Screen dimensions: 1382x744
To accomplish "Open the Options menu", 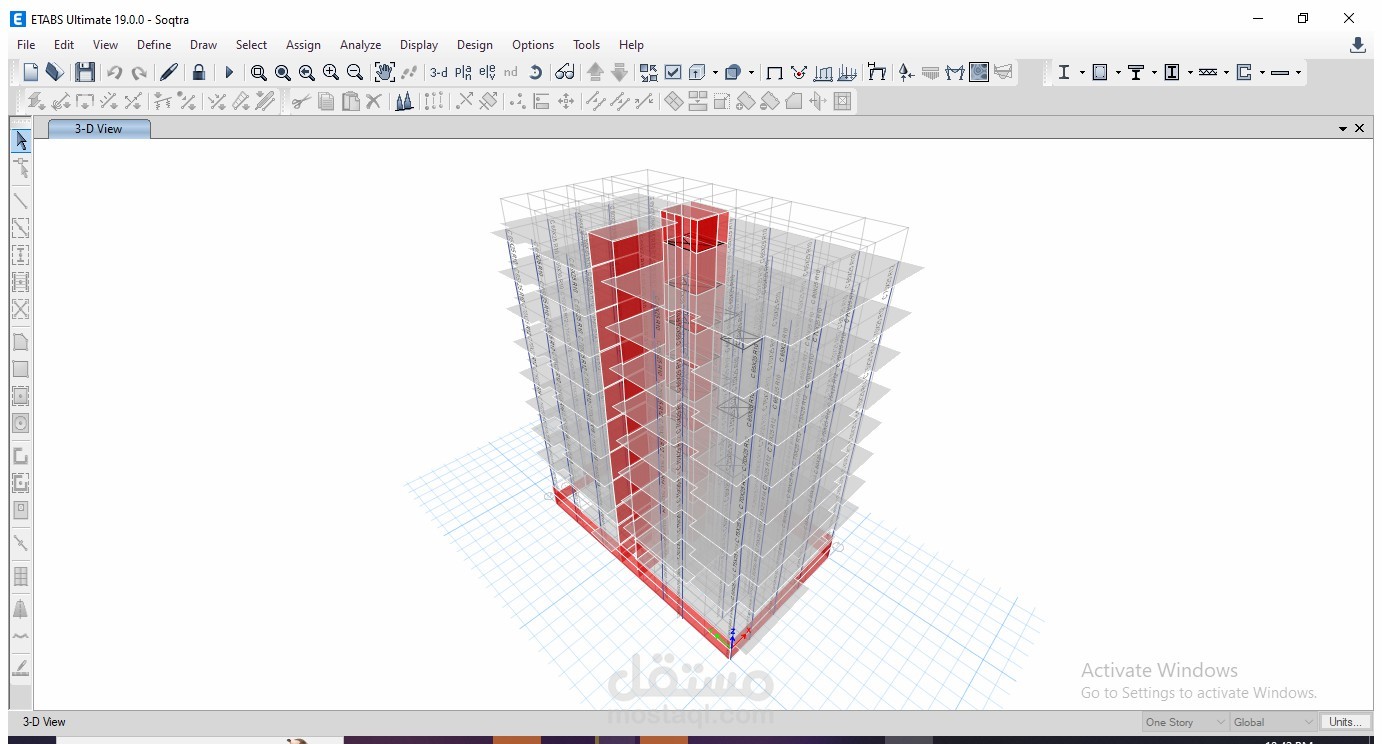I will [532, 45].
